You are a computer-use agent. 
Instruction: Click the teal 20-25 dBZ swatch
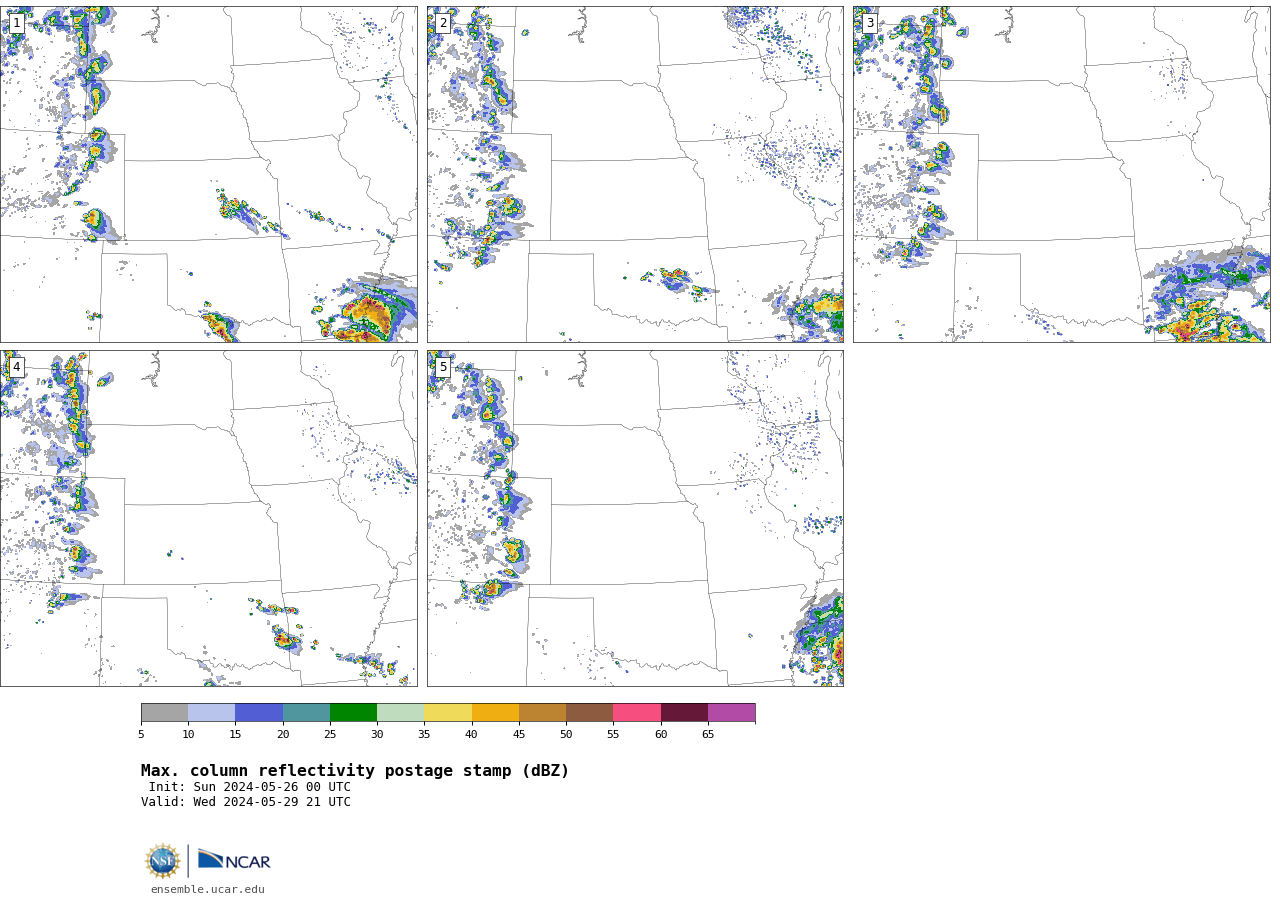[306, 712]
